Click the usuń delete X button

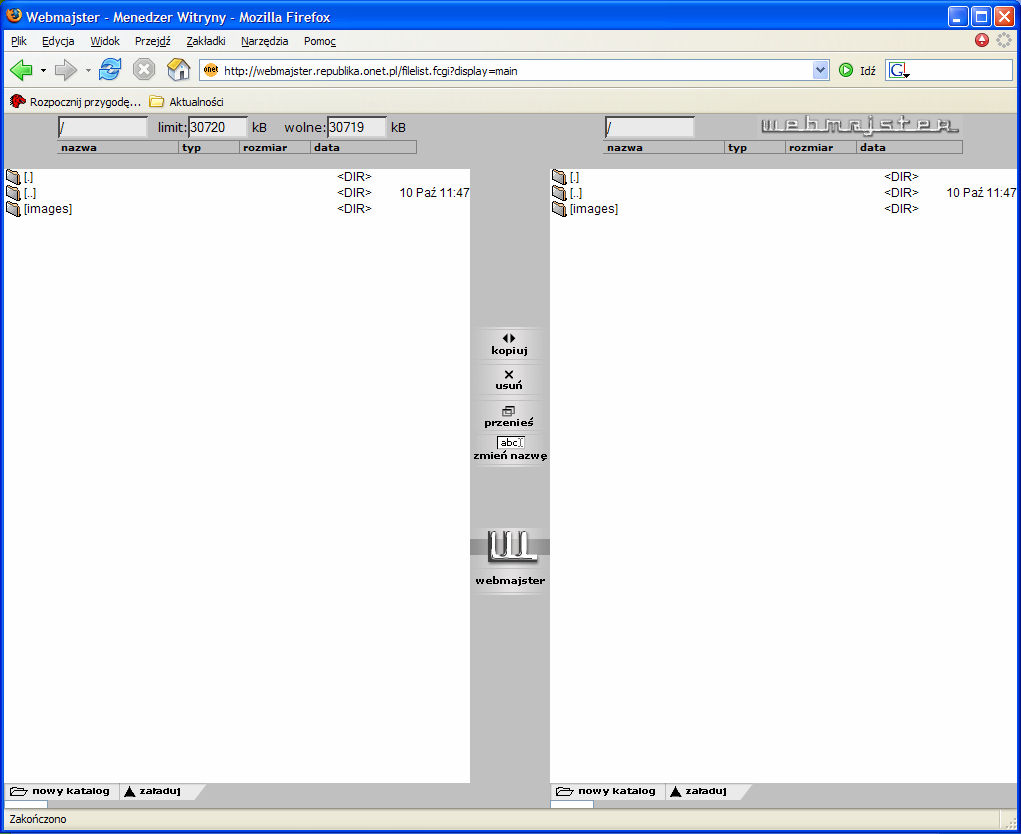(x=509, y=380)
